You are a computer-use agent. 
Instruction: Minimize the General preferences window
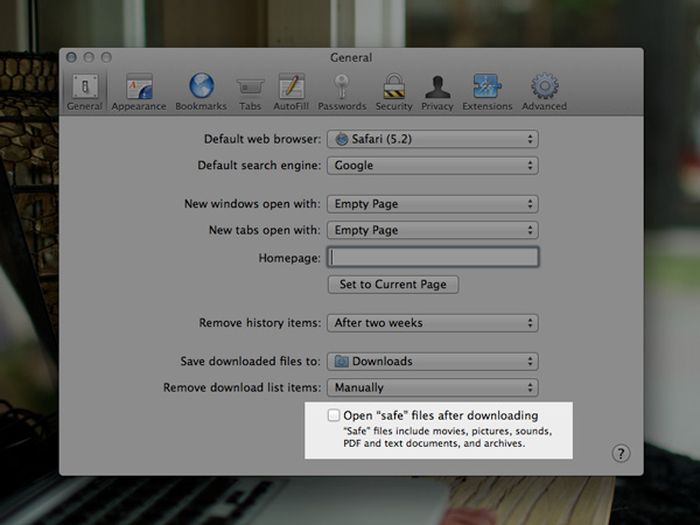[x=89, y=57]
